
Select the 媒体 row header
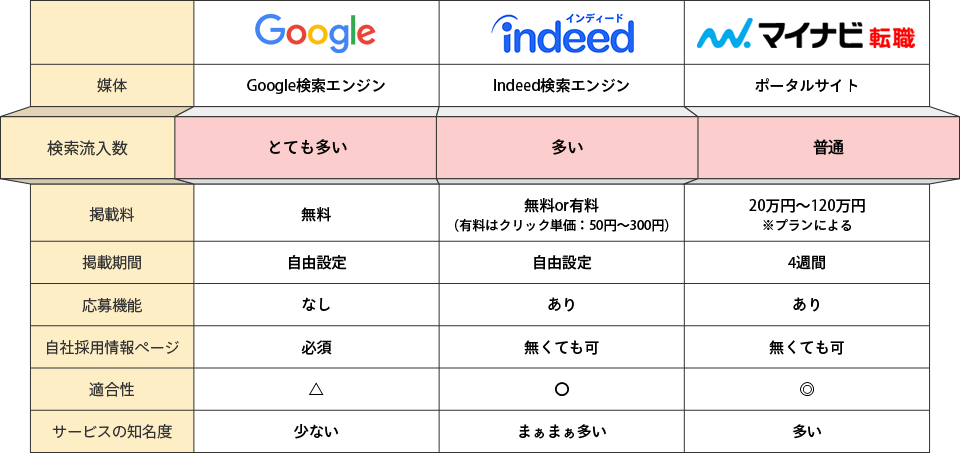tap(113, 85)
